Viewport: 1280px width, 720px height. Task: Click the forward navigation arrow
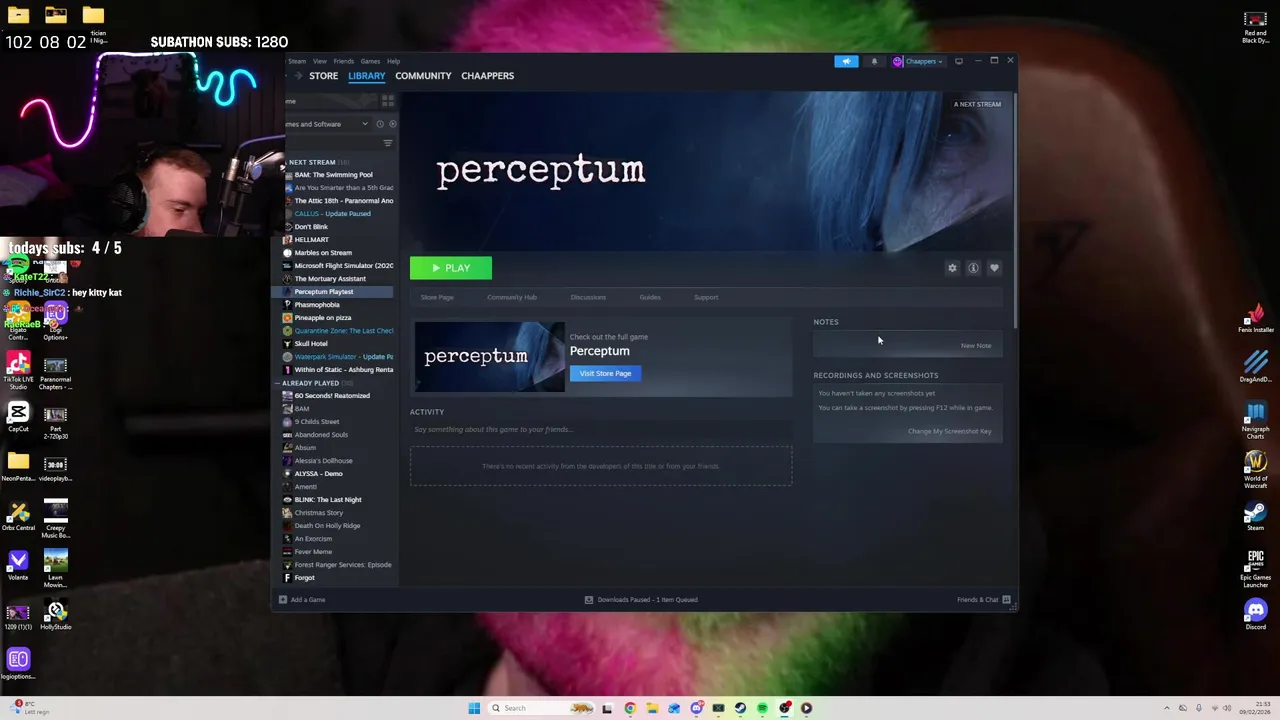point(300,76)
